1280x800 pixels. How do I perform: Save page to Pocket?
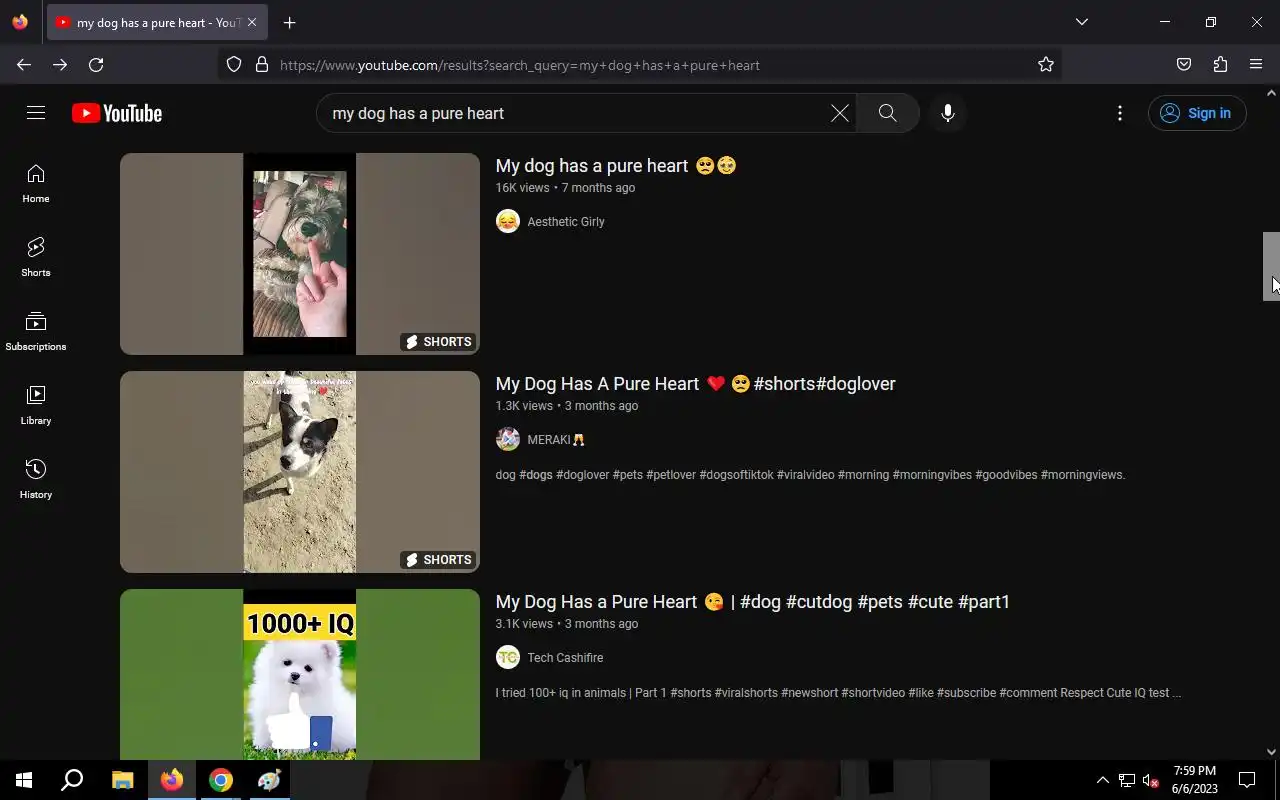1184,64
